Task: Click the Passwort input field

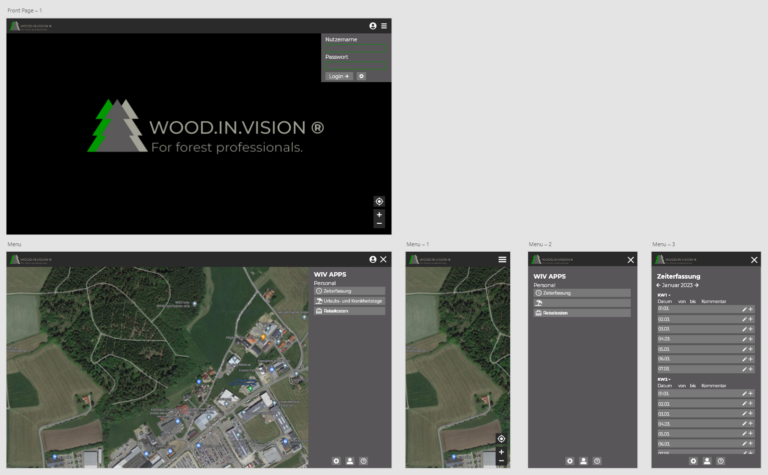Action: (356, 66)
